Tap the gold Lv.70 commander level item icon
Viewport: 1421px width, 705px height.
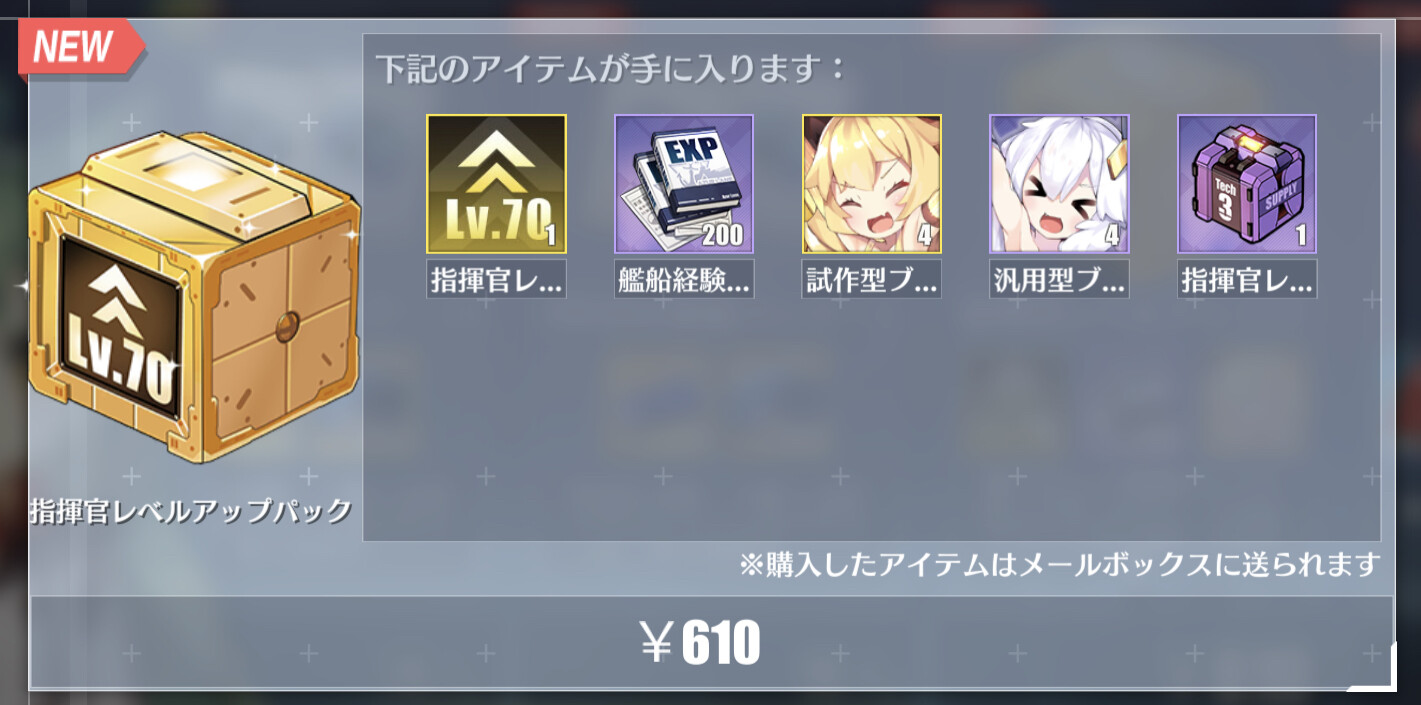click(496, 184)
